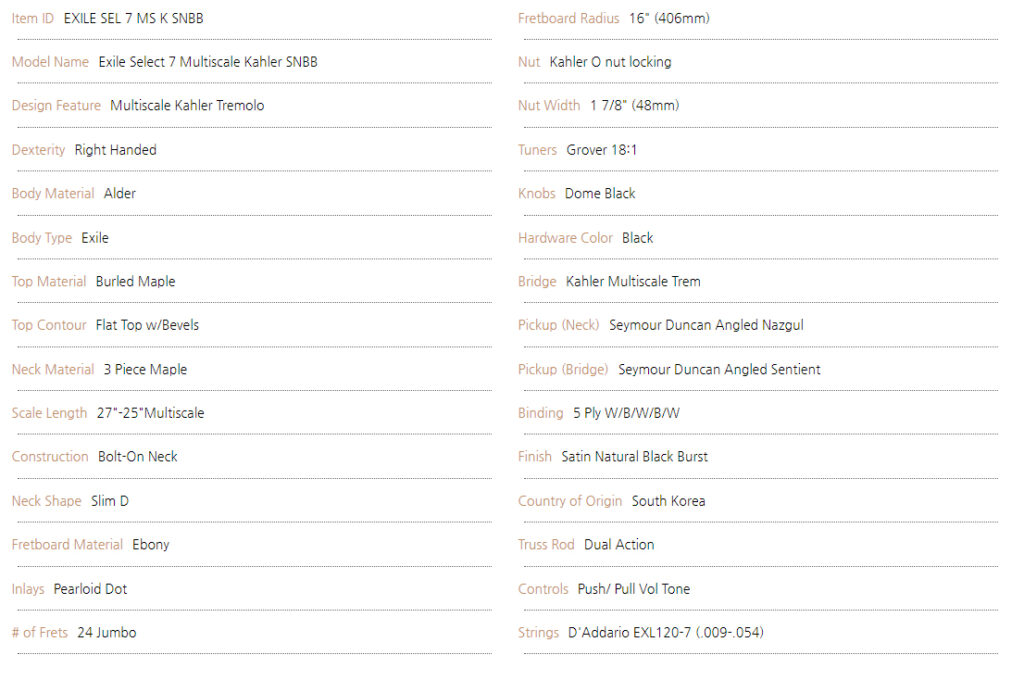The image size is (1024, 680).
Task: Click Grover 18:1 tuners value
Action: (x=601, y=150)
